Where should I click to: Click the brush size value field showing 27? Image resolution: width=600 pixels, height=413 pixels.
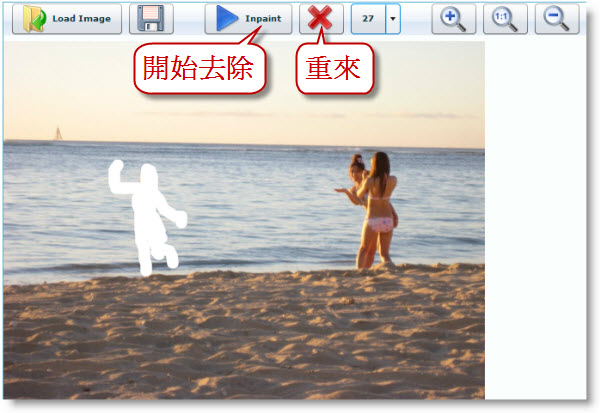coord(368,19)
